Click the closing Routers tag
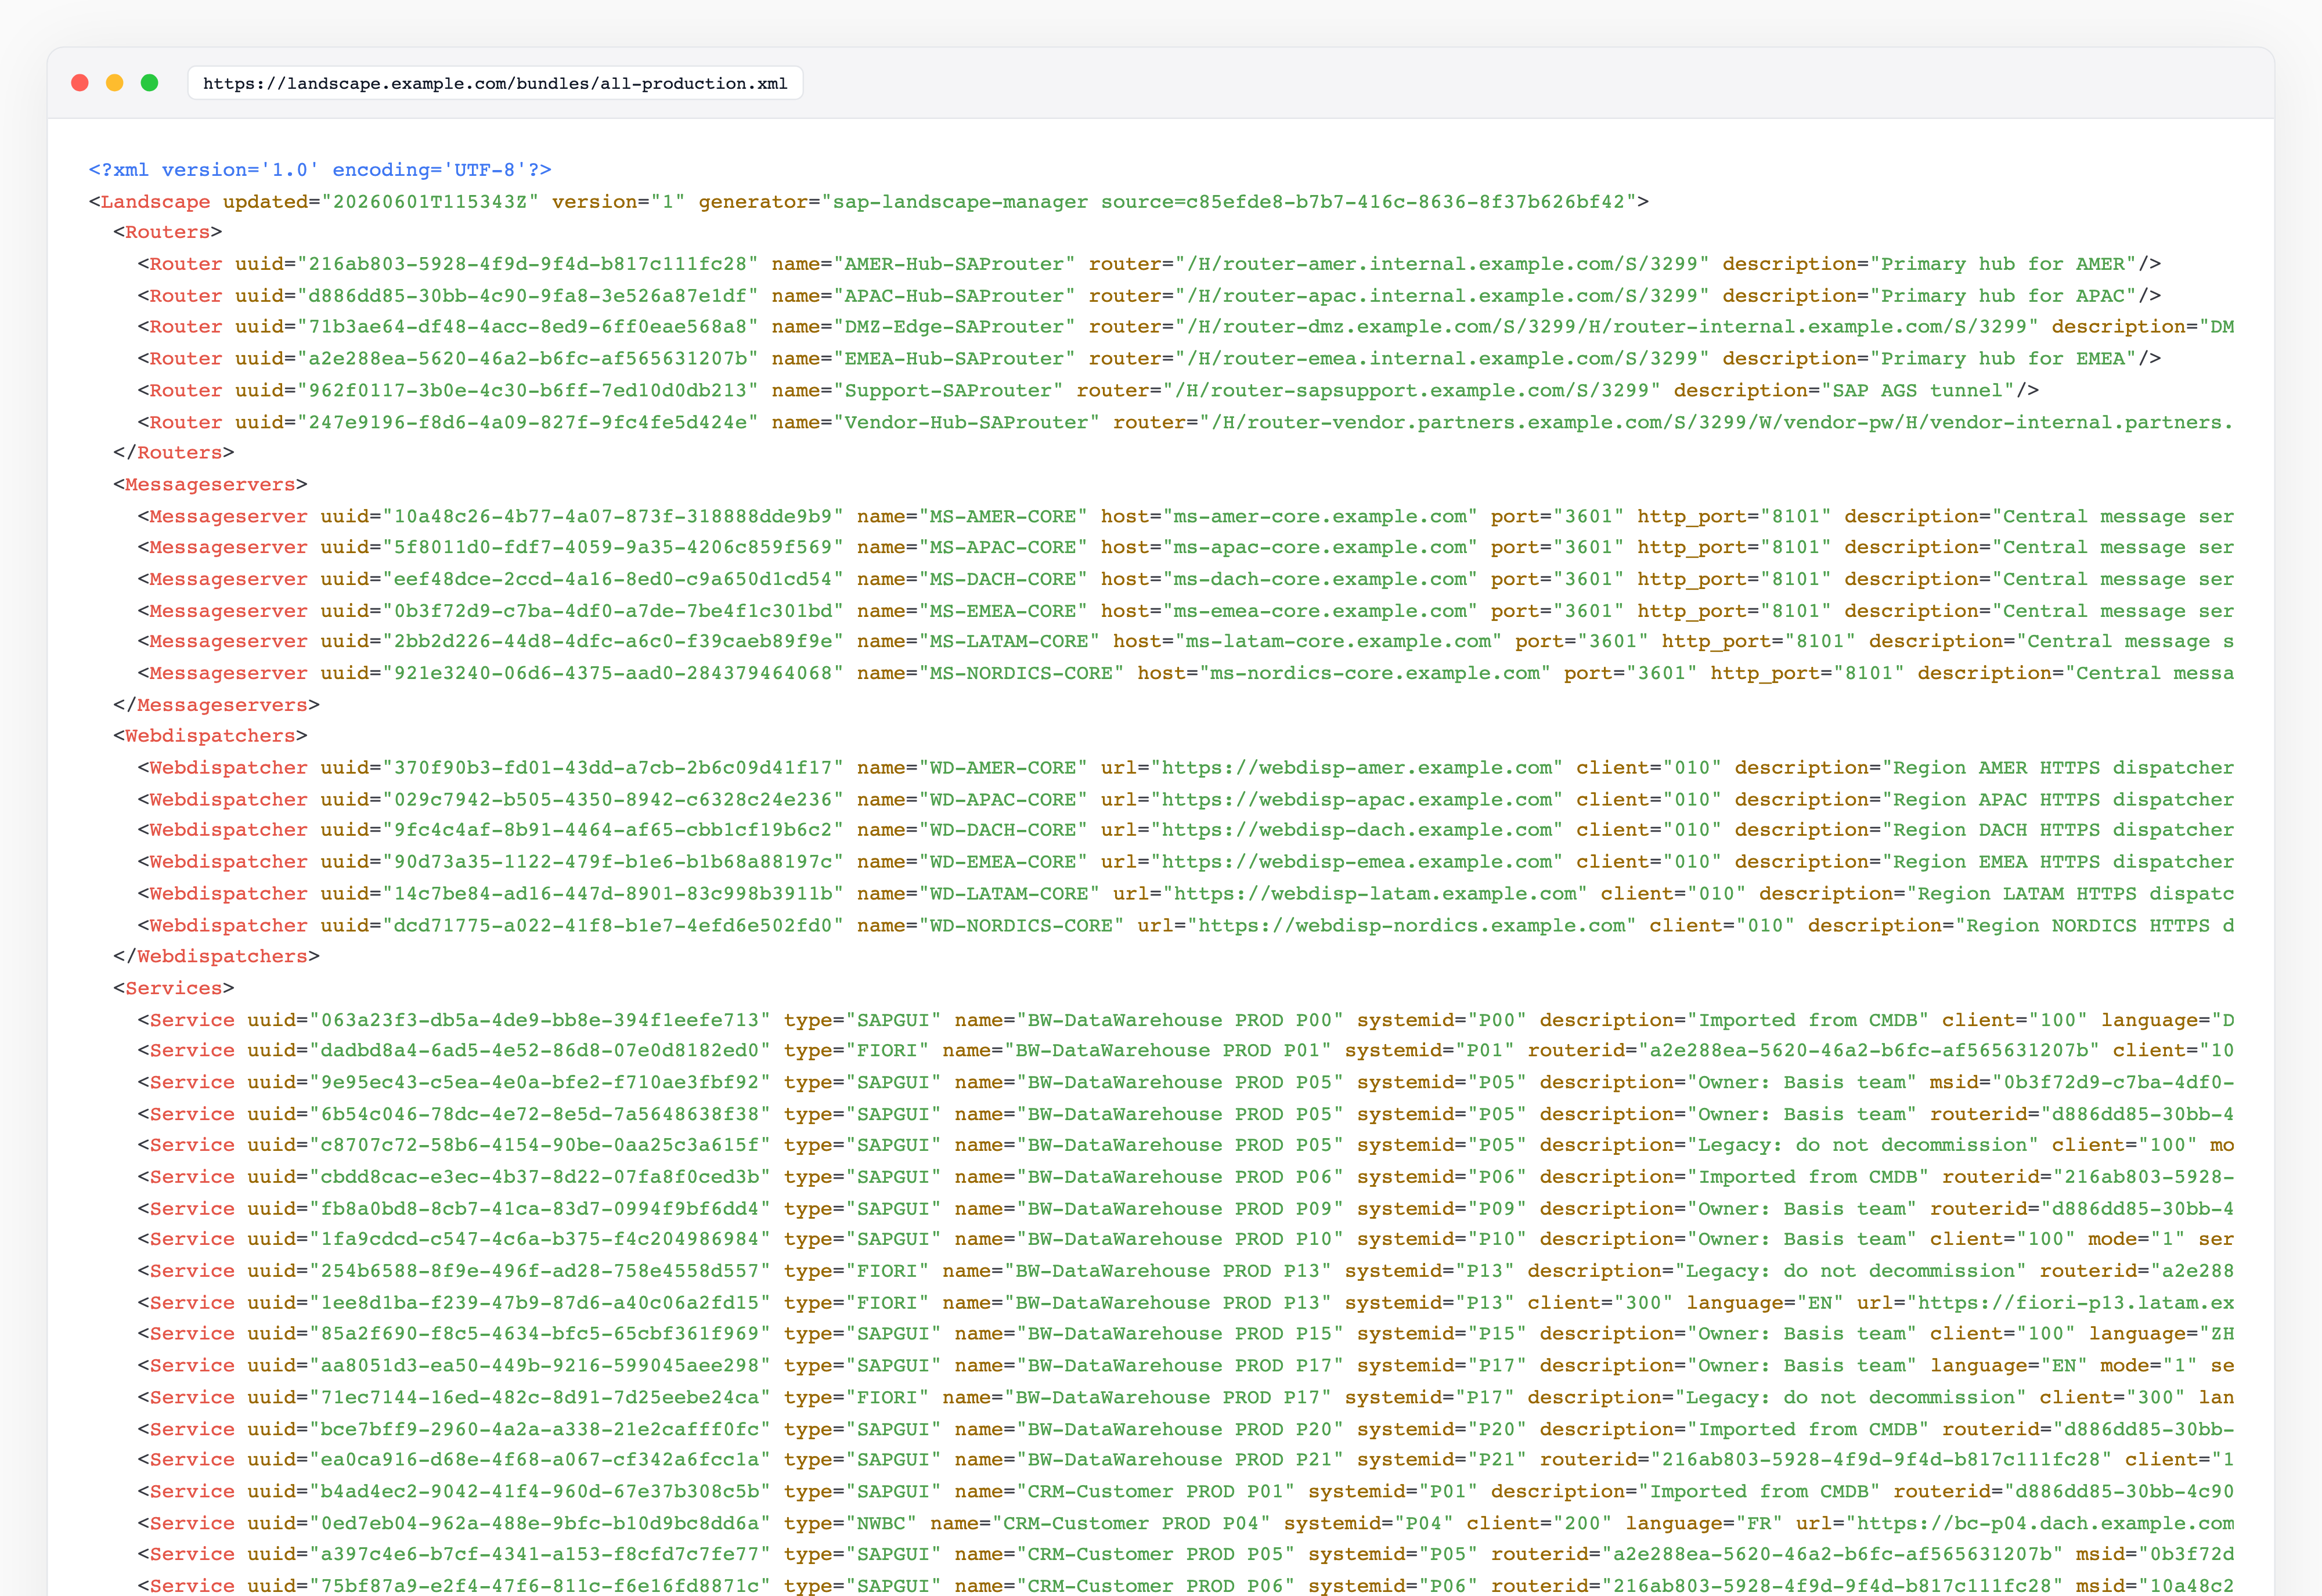 pyautogui.click(x=174, y=453)
